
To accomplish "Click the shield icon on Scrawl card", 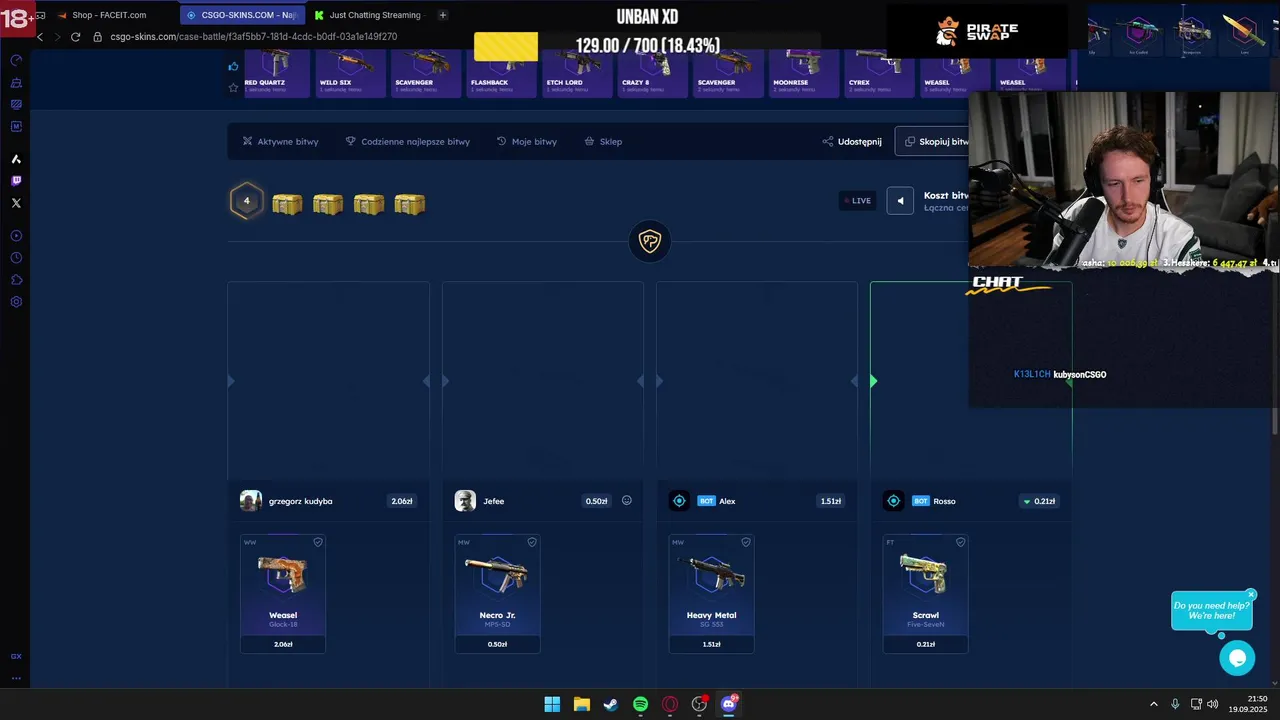I will [x=960, y=542].
